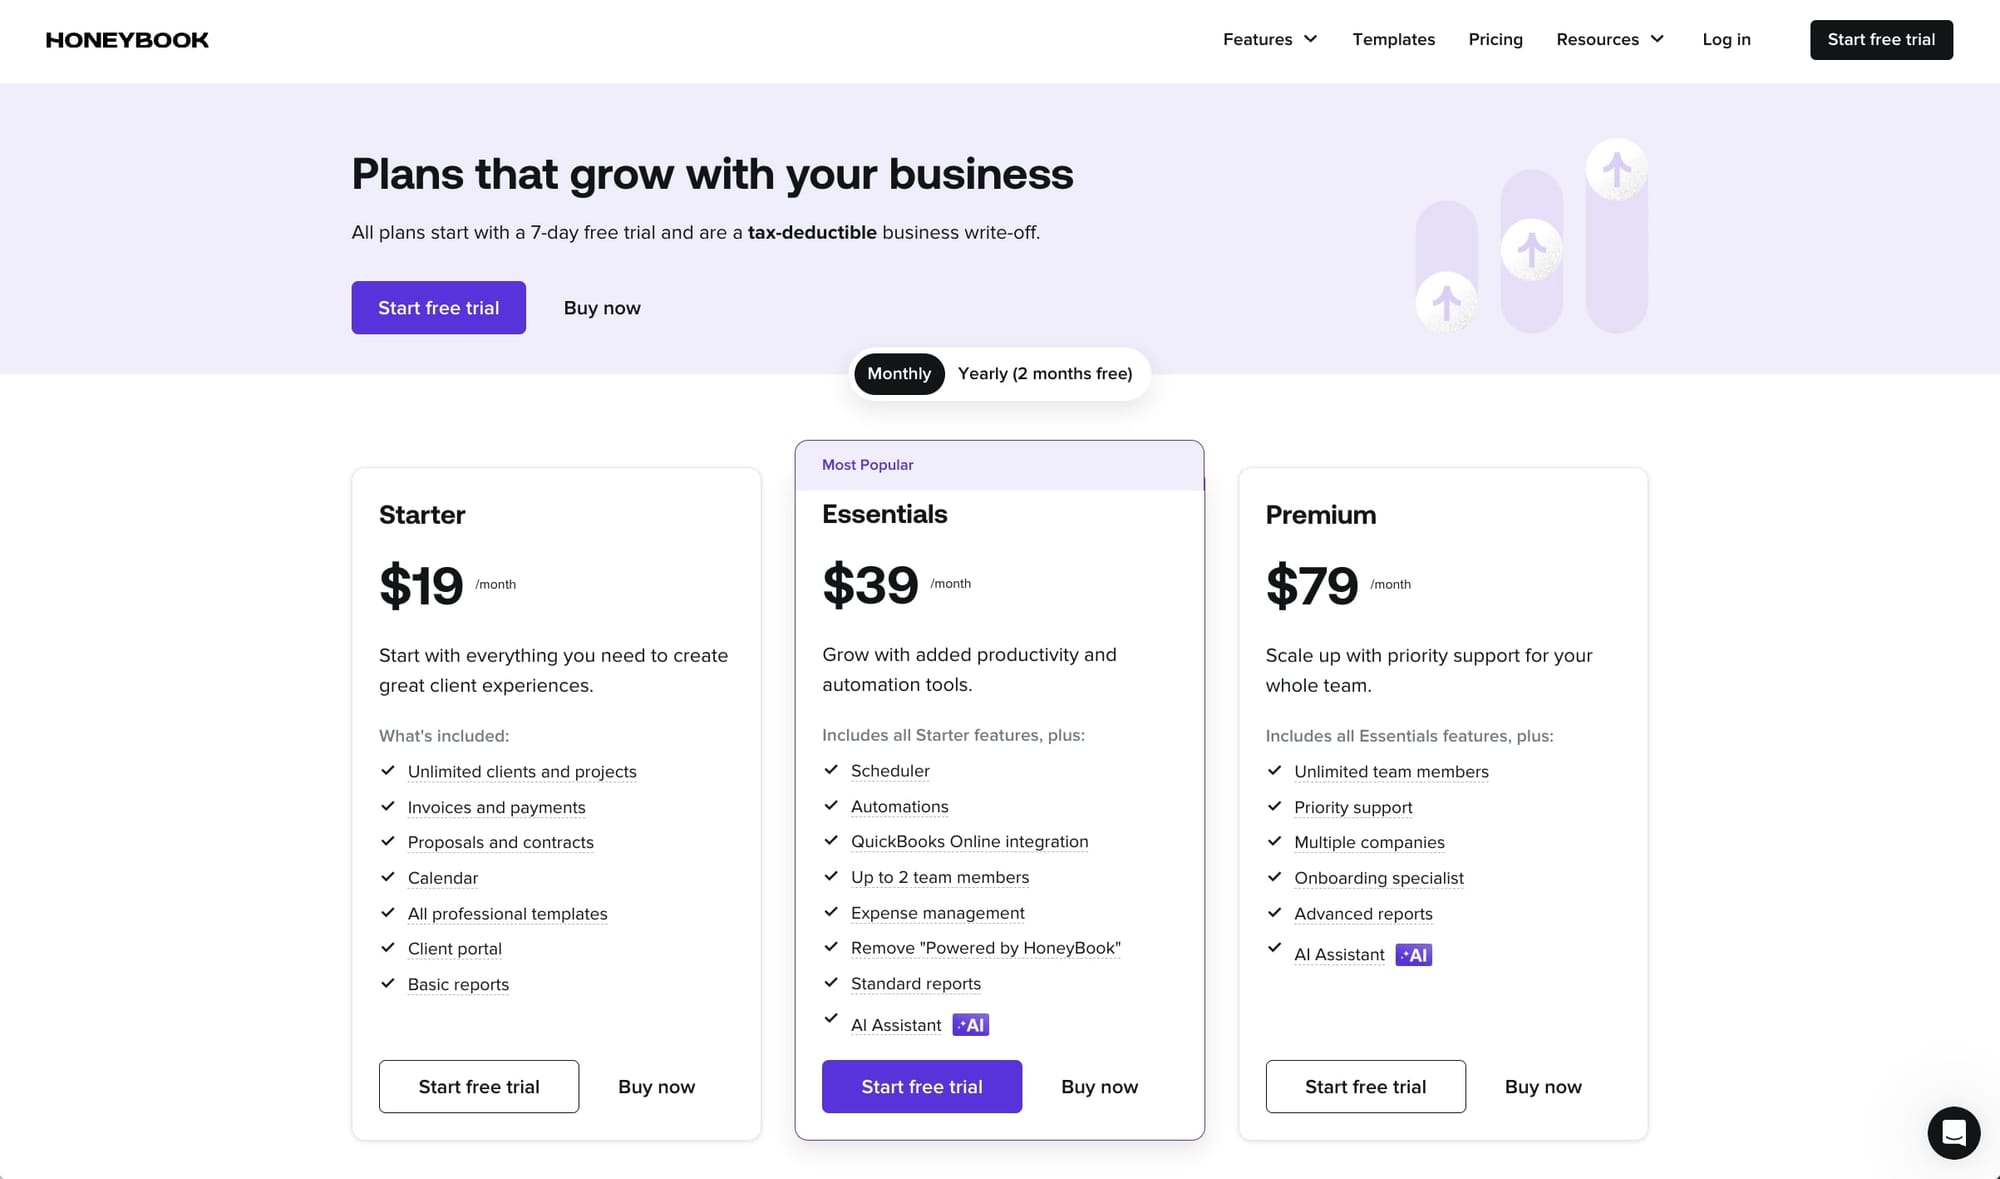The width and height of the screenshot is (2000, 1179).
Task: Click the Pricing menu tab
Action: tap(1495, 39)
